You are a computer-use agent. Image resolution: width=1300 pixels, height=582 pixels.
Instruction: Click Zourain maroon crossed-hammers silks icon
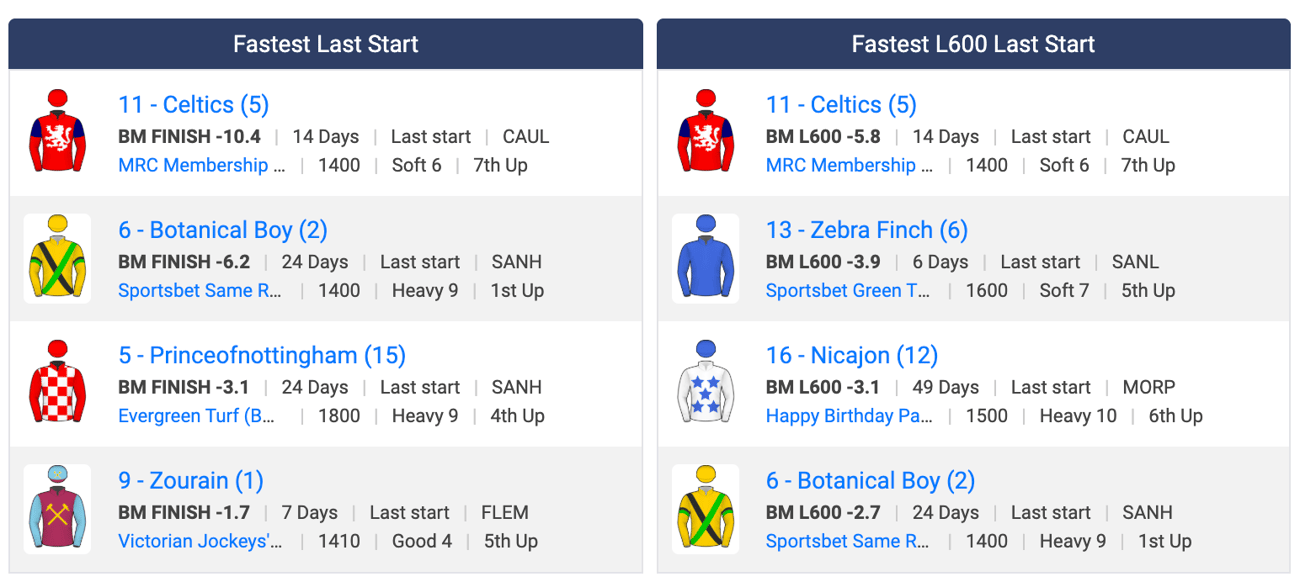coord(57,508)
